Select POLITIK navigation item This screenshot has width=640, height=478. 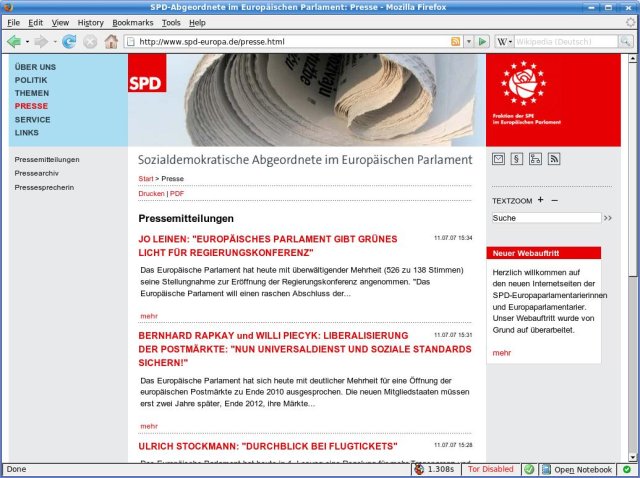pyautogui.click(x=31, y=80)
